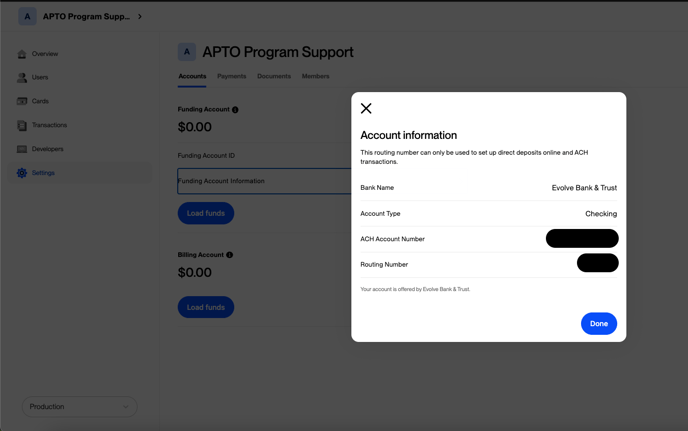Click the Evolve Bank & Trust bank name value
Viewport: 688px width, 431px height.
coord(584,188)
